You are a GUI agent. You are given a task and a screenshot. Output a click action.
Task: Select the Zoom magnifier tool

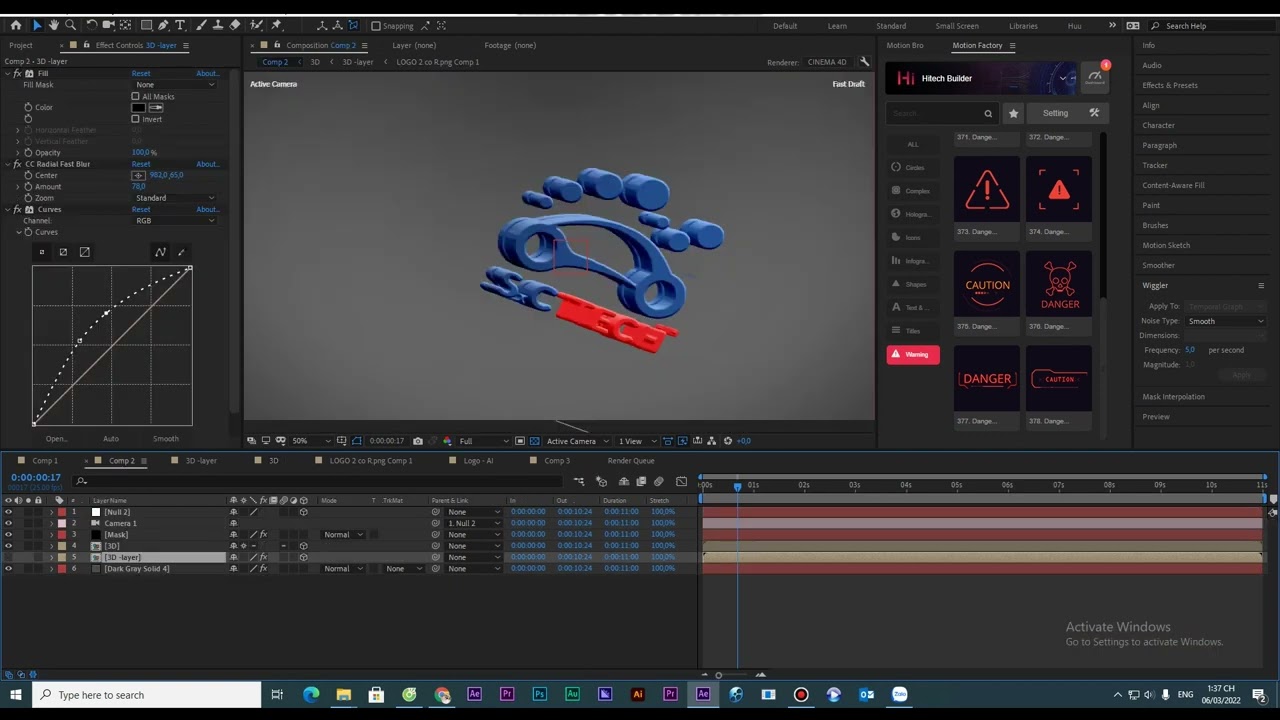click(x=70, y=25)
